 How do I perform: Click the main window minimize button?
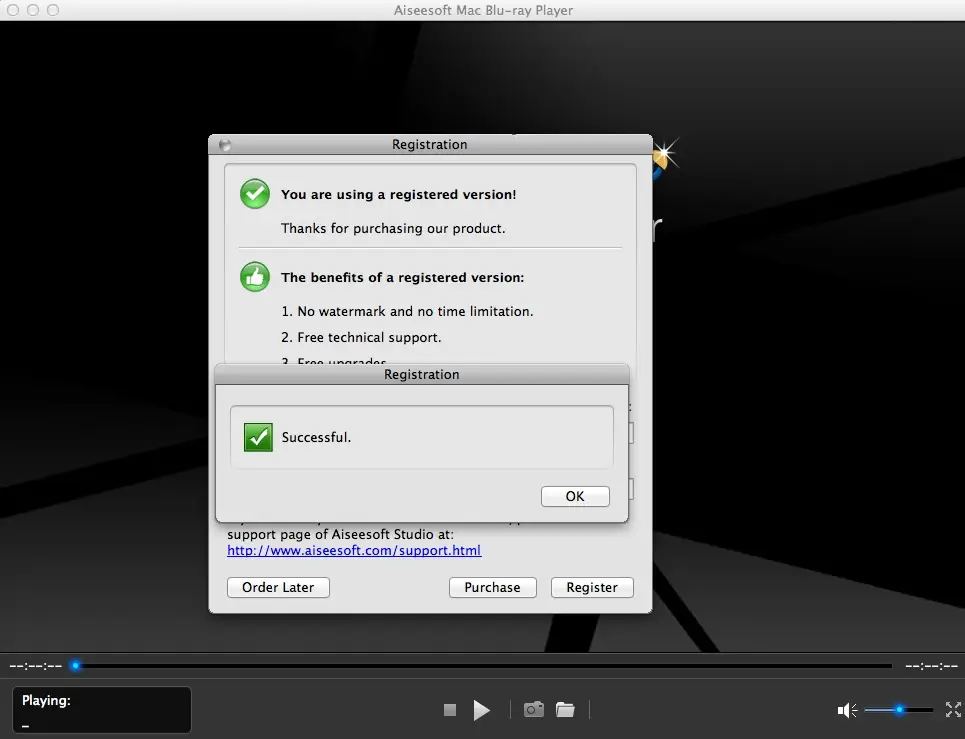[33, 10]
